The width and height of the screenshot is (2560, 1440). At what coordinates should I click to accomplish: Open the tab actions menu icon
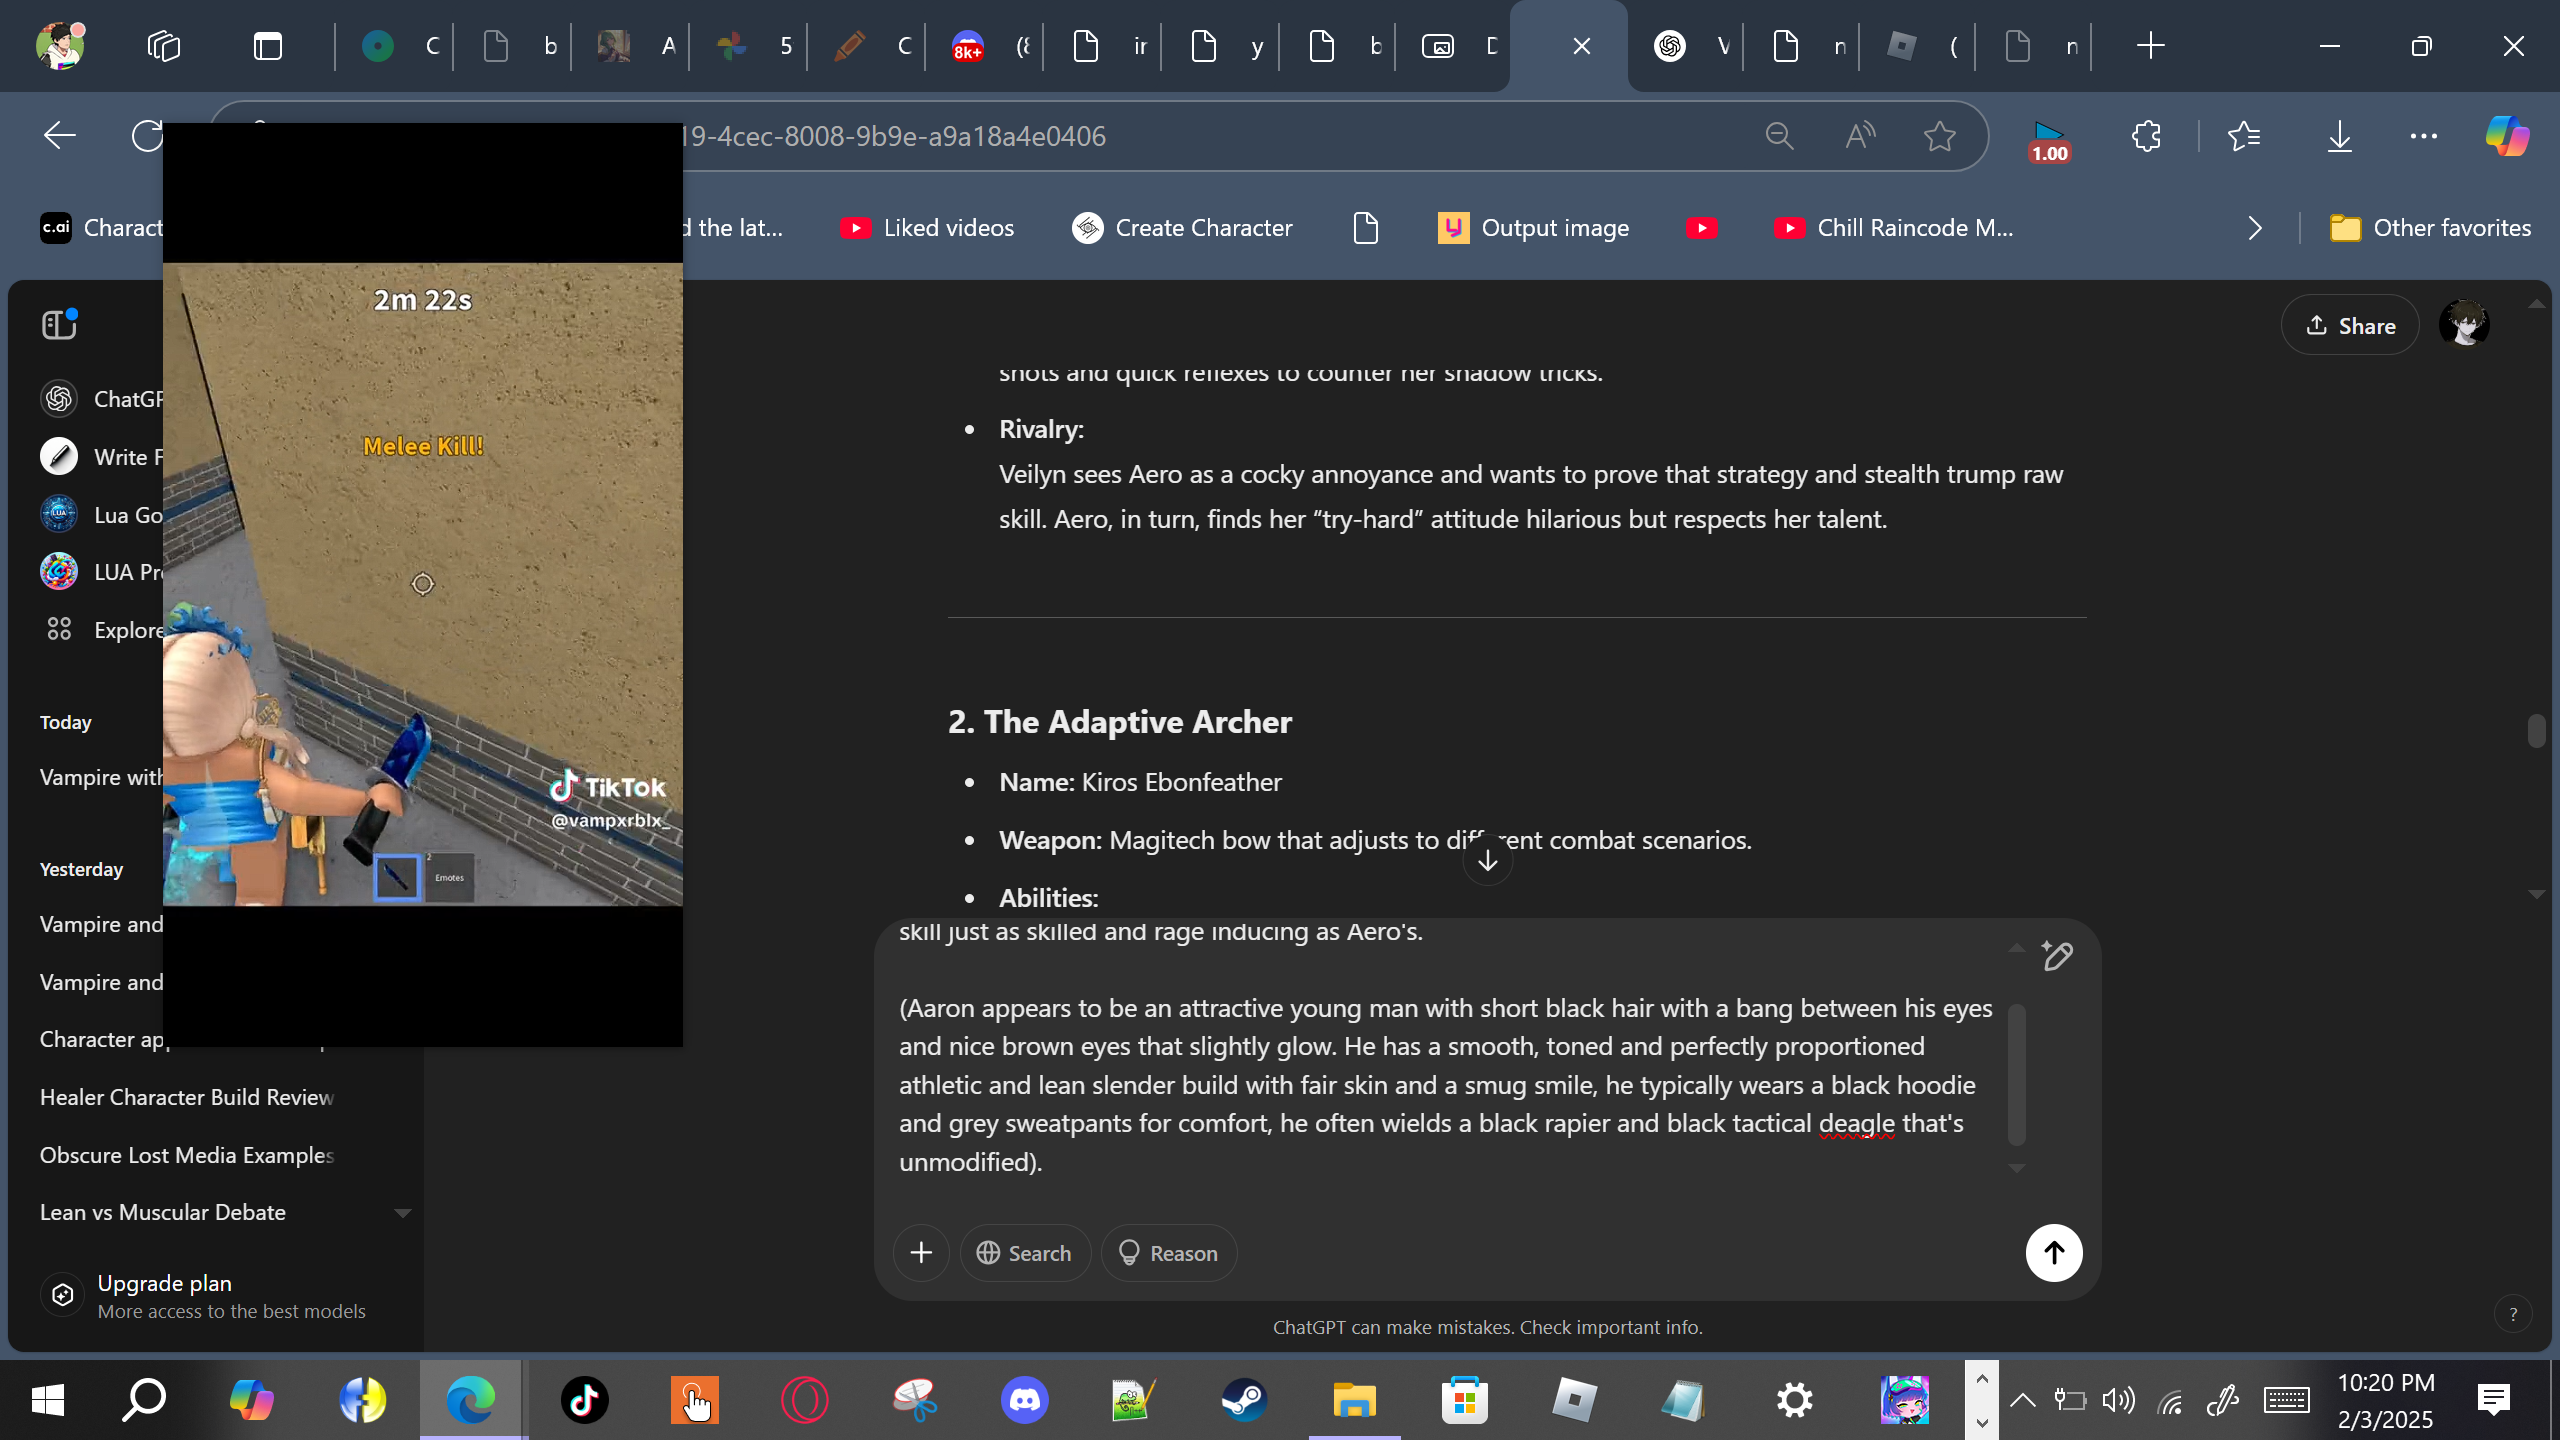point(268,46)
